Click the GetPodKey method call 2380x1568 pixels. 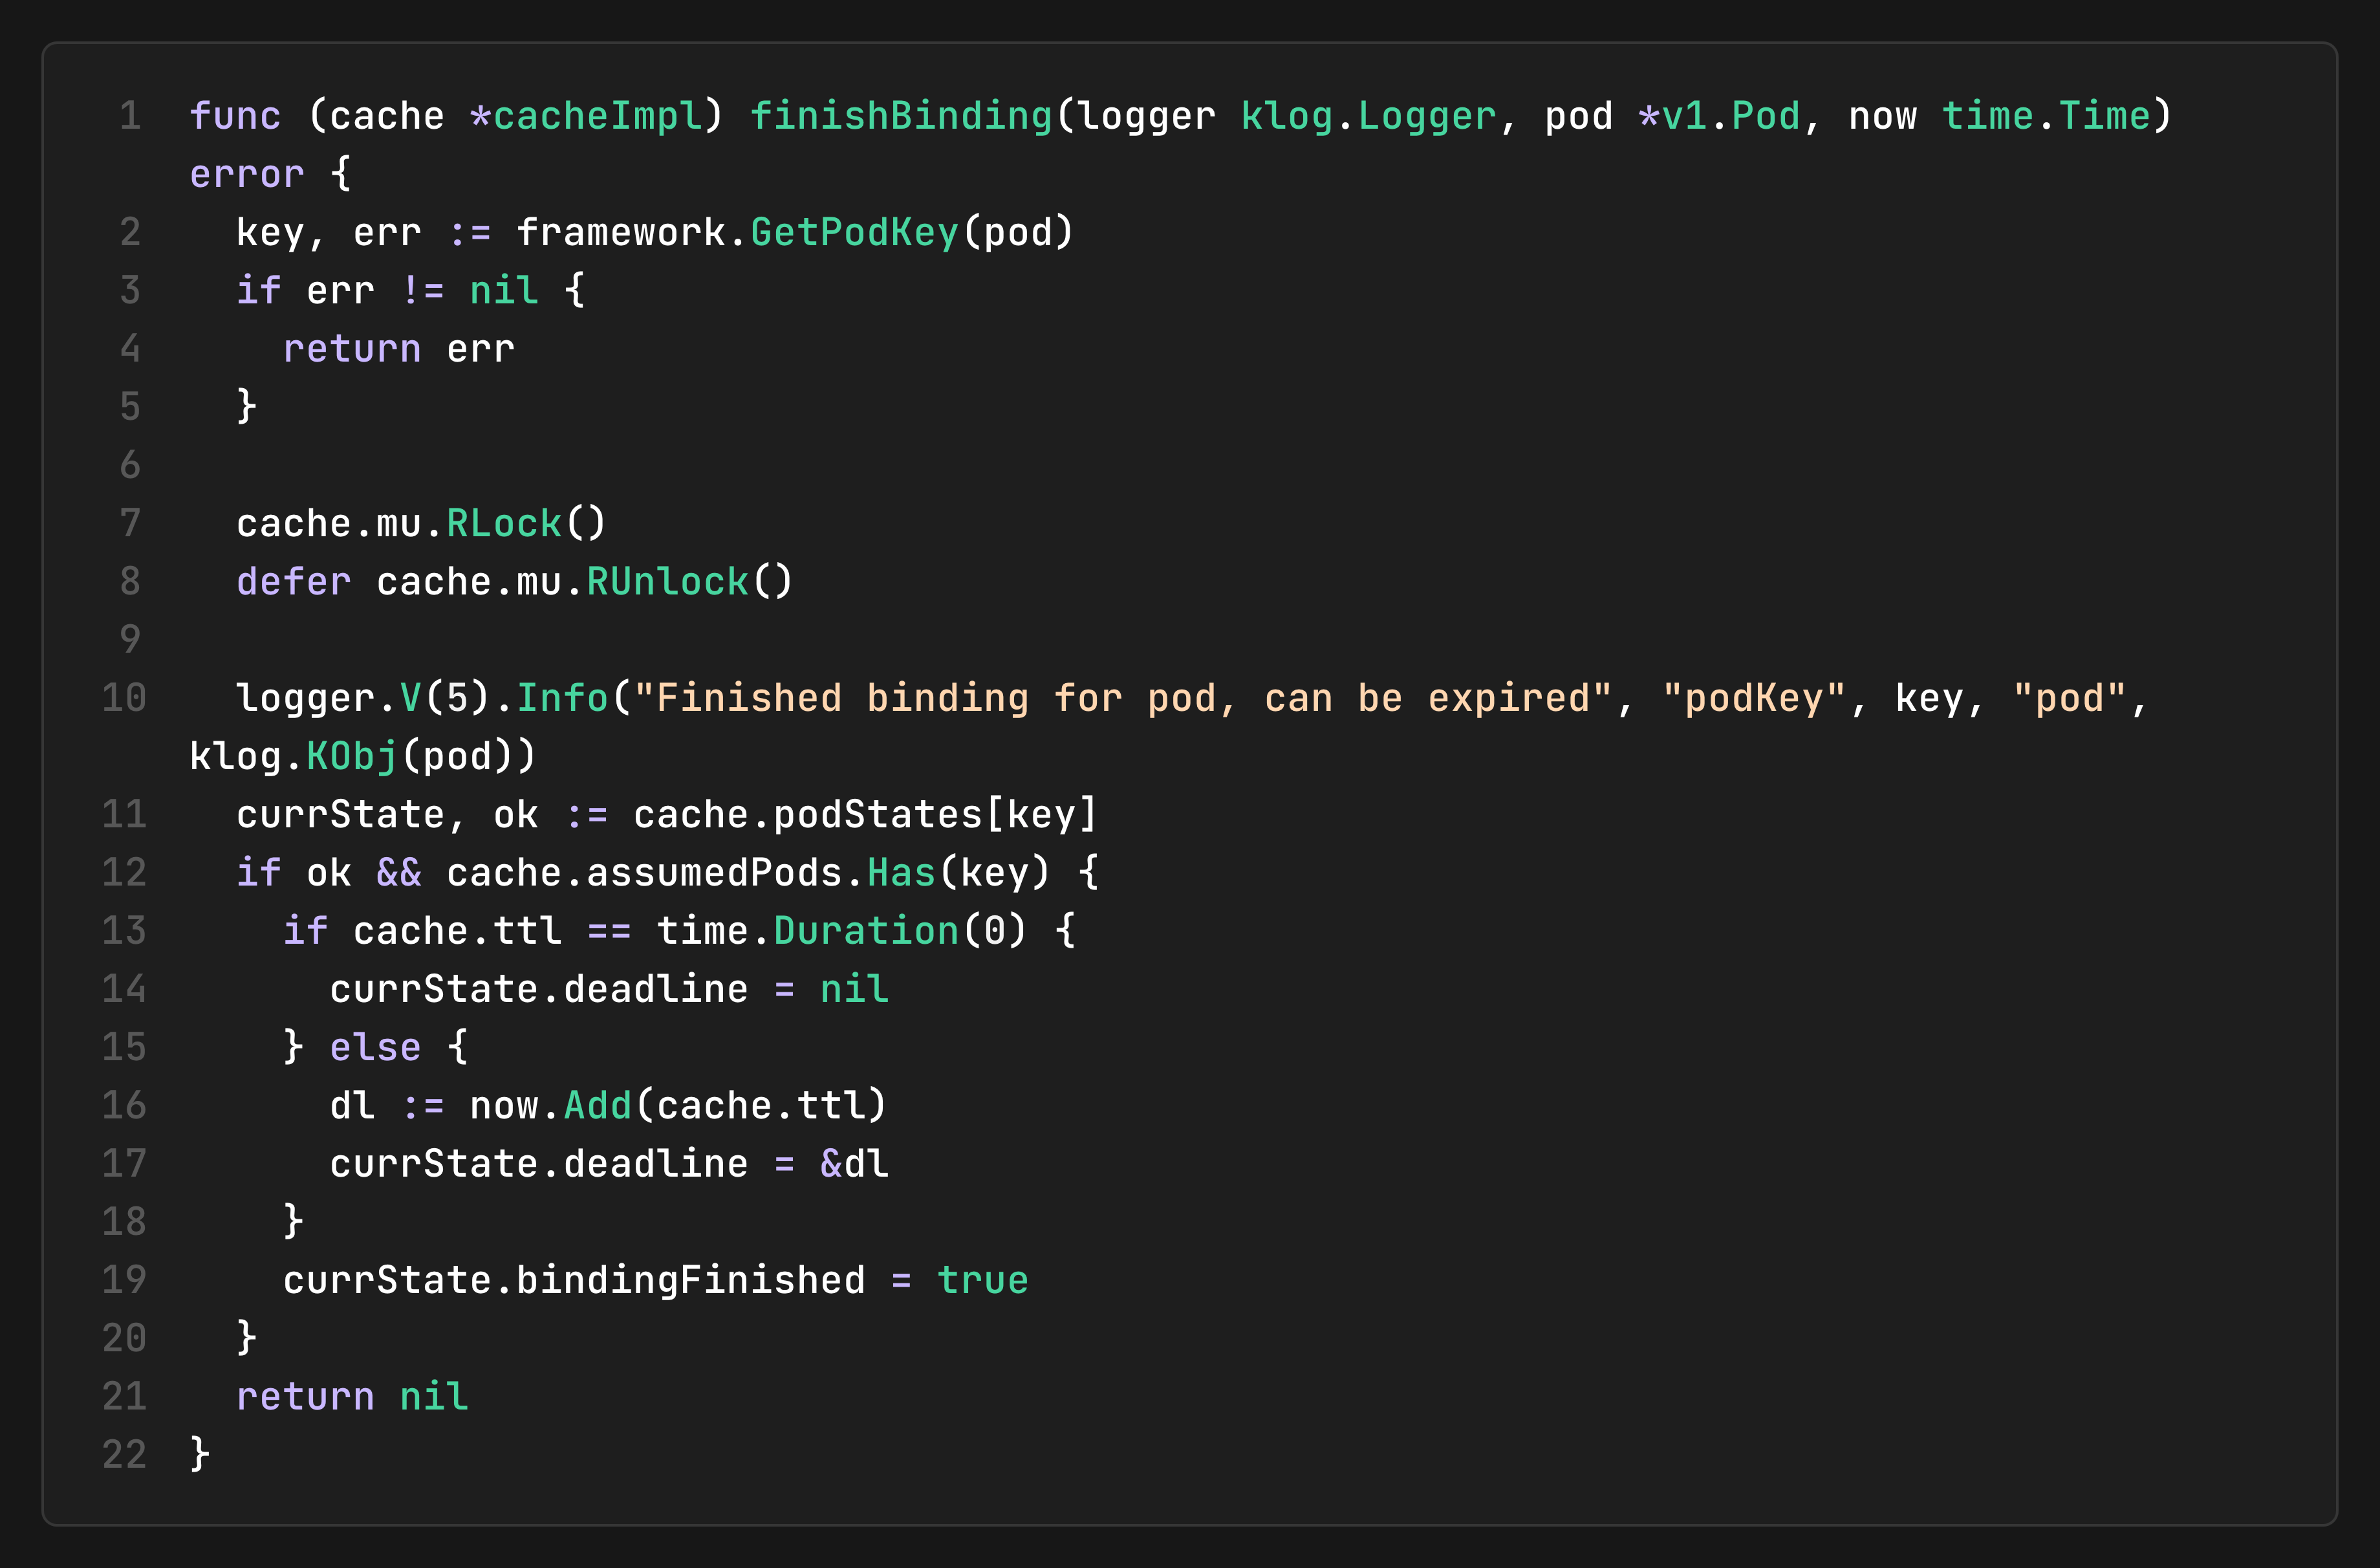click(854, 232)
